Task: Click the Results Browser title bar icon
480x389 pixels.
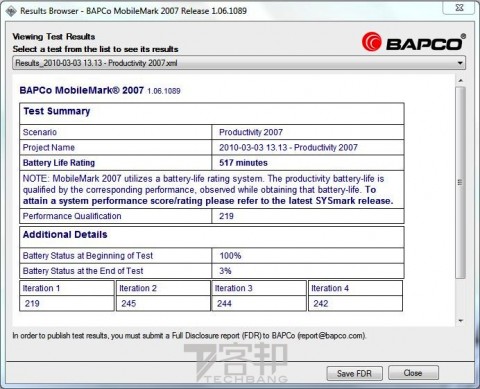Action: pyautogui.click(x=11, y=11)
